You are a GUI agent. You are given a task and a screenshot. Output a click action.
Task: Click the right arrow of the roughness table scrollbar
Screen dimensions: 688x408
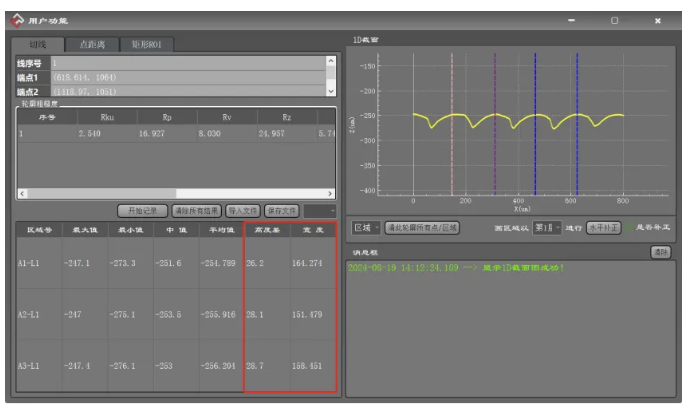click(332, 193)
